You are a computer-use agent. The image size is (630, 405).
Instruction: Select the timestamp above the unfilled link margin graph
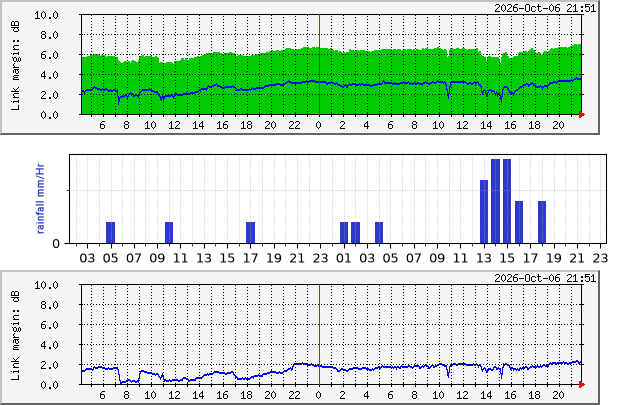[x=545, y=278]
